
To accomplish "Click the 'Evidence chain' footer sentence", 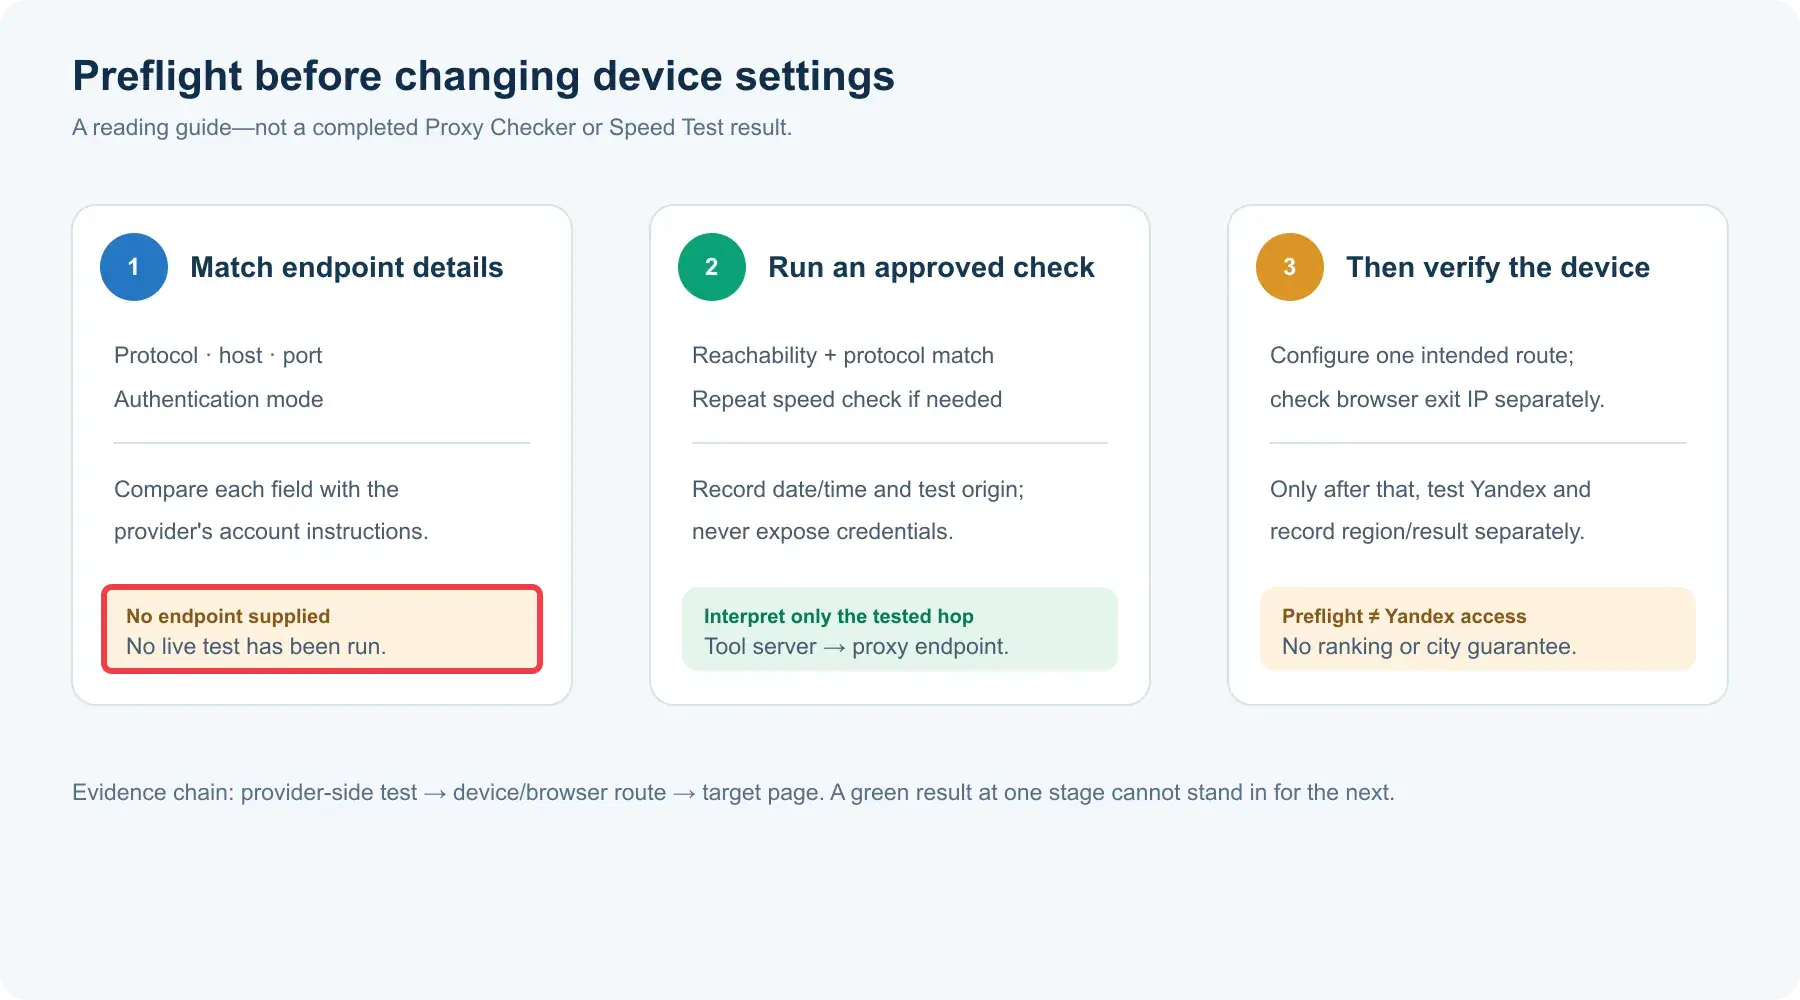I will 733,792.
